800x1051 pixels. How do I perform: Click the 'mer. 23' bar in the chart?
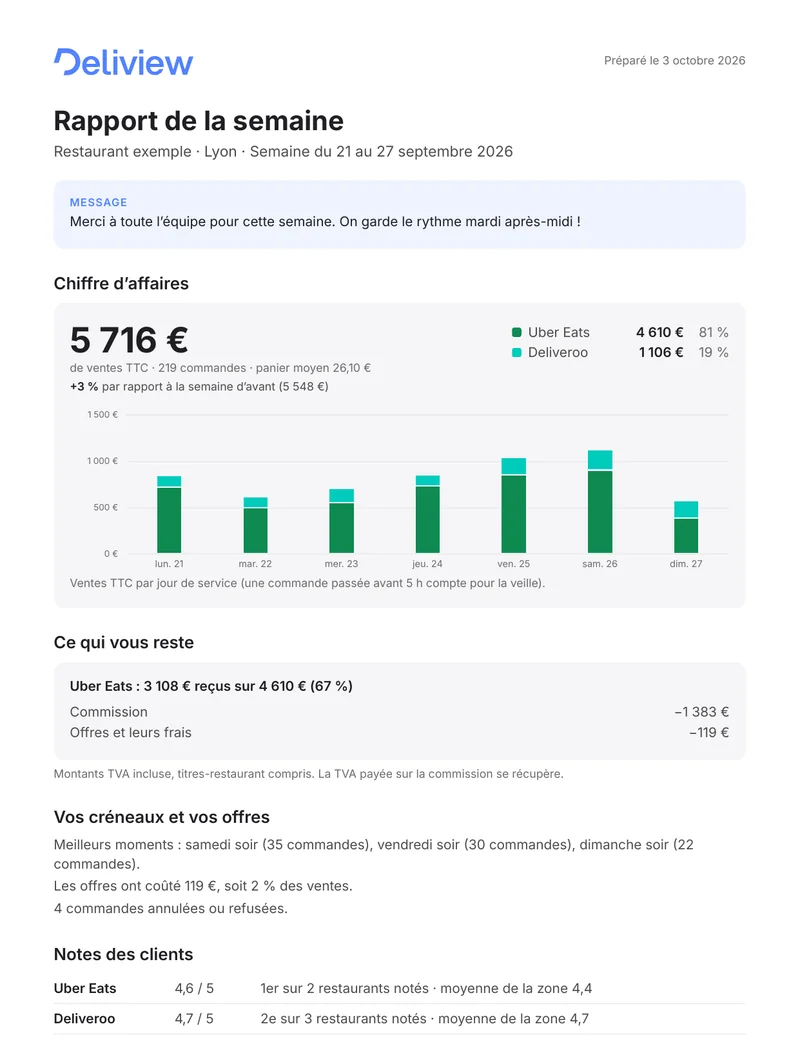point(342,521)
